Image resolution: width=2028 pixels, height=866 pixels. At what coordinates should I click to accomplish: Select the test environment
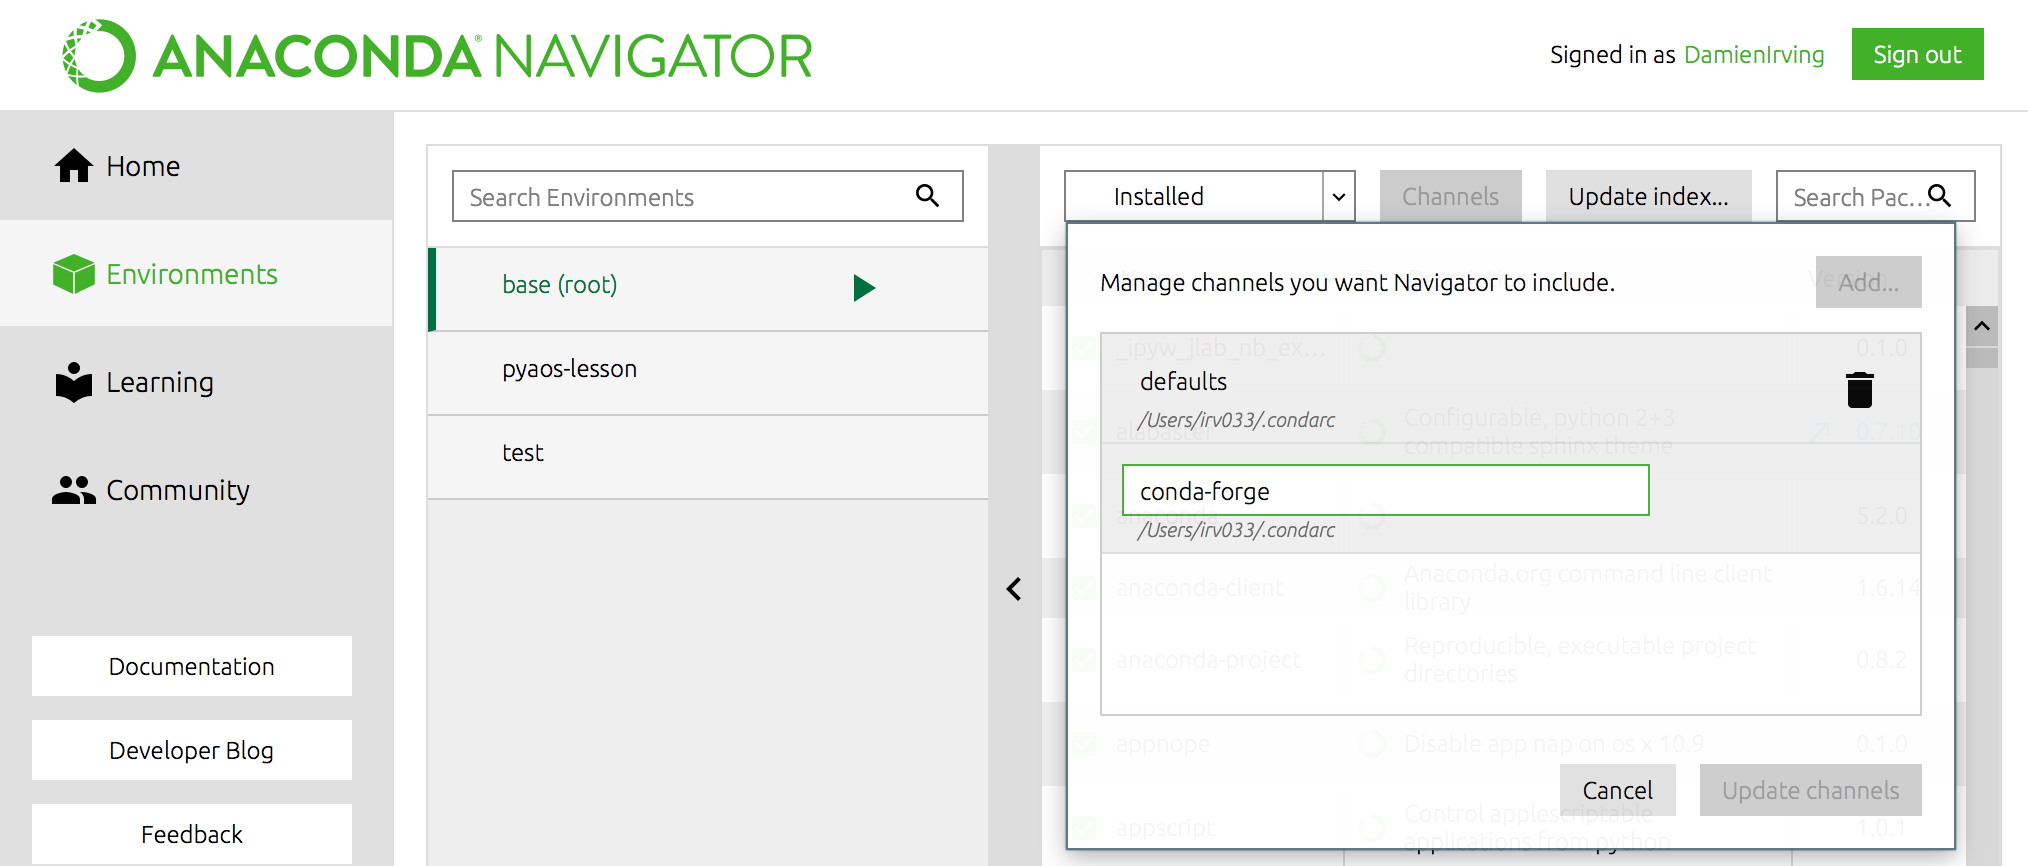523,453
